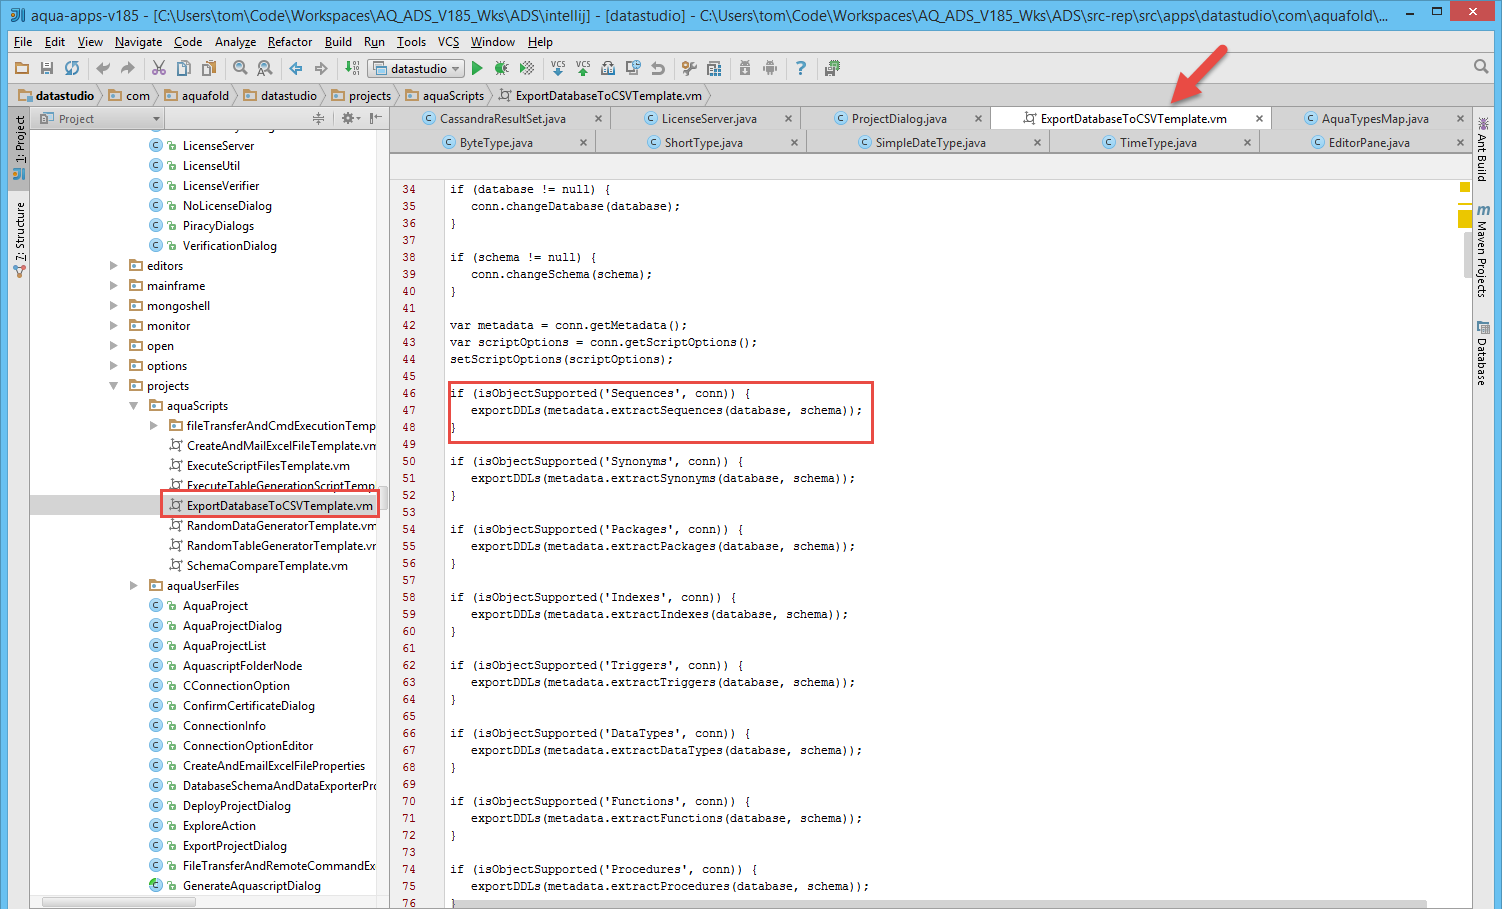The width and height of the screenshot is (1502, 909).
Task: Expand the fileTransferAndCmdExecutionTemp folder
Action: coord(154,426)
